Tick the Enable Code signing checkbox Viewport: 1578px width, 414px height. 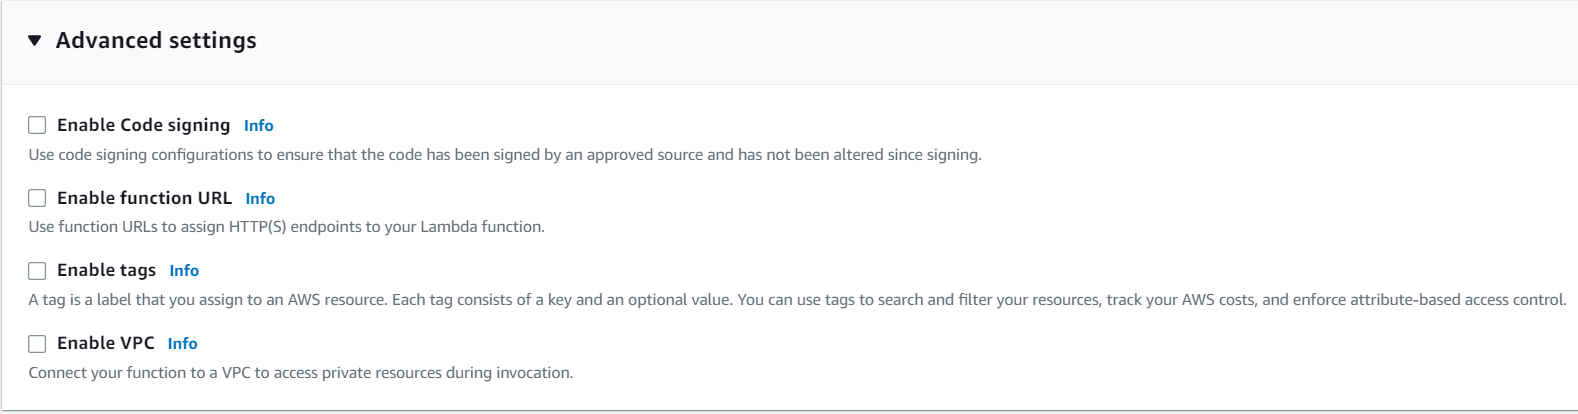37,125
